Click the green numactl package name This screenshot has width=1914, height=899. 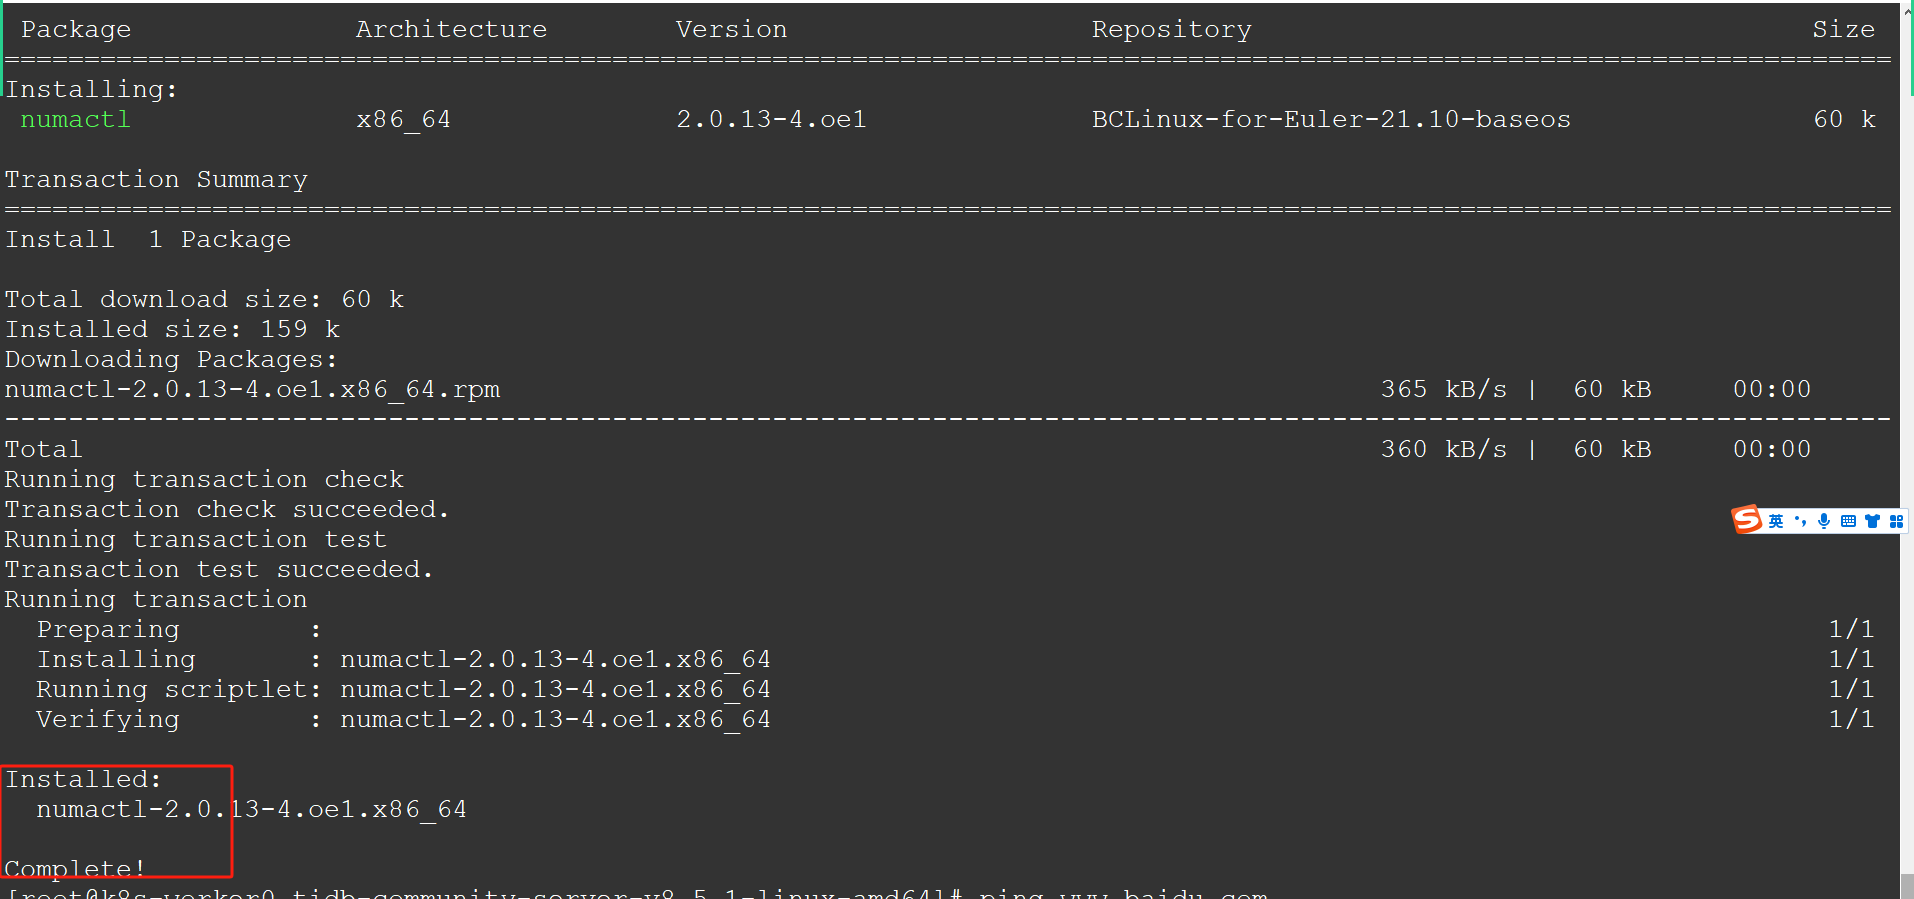(76, 120)
